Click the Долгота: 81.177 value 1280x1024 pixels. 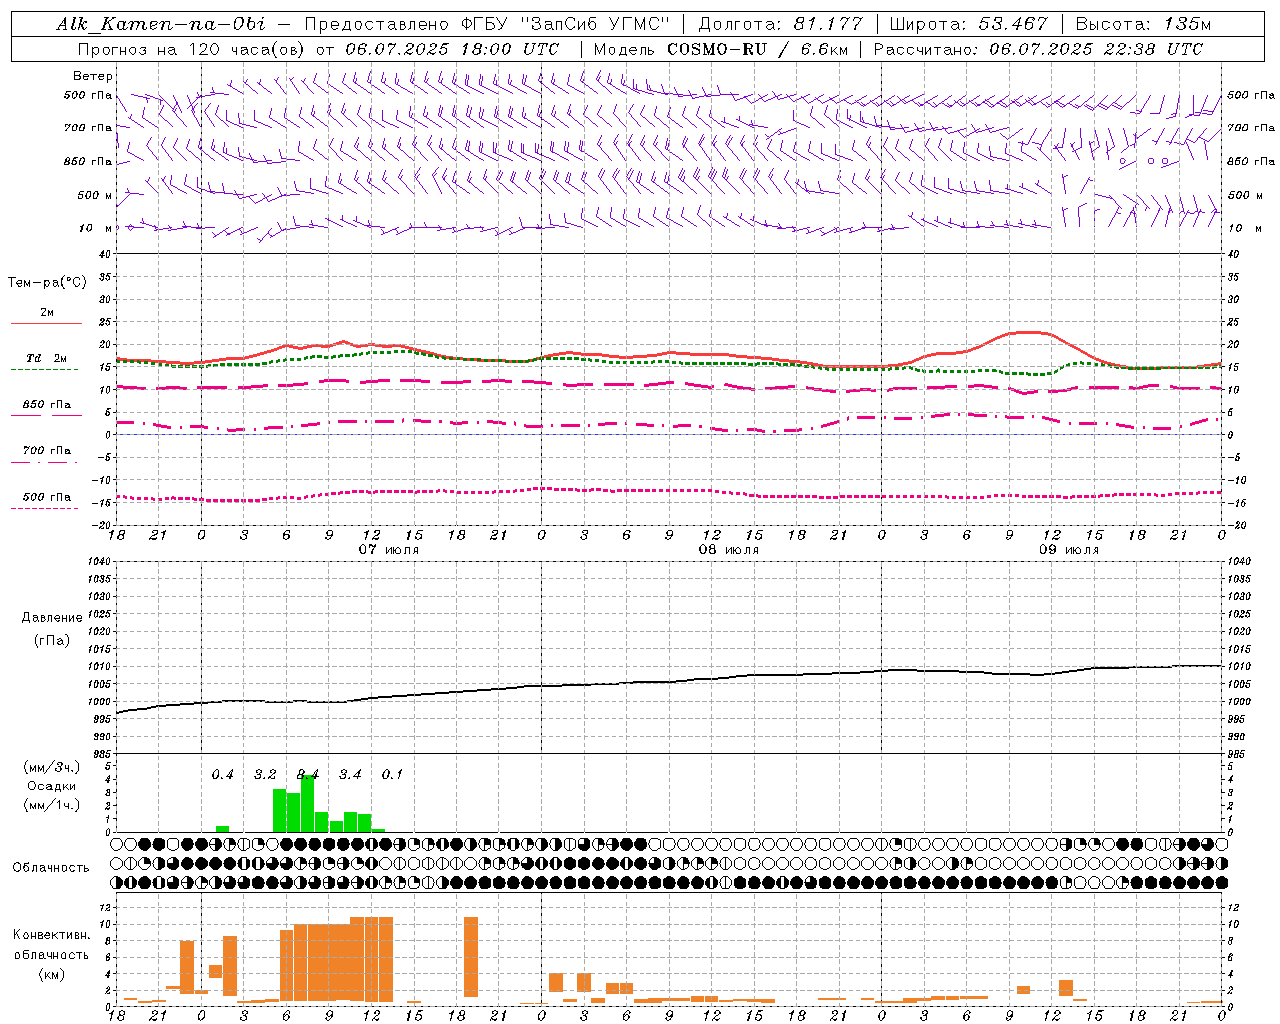(x=780, y=24)
